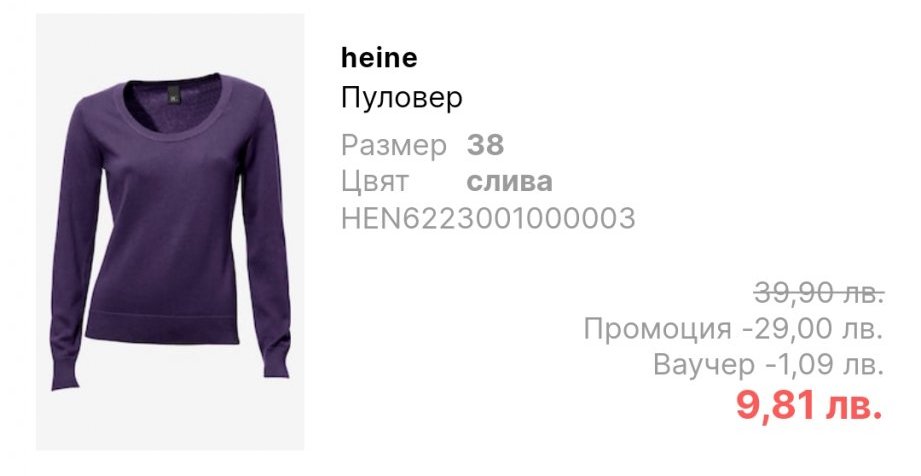The height and width of the screenshot is (476, 921).
Task: Click the Размер size label
Action: (x=394, y=145)
